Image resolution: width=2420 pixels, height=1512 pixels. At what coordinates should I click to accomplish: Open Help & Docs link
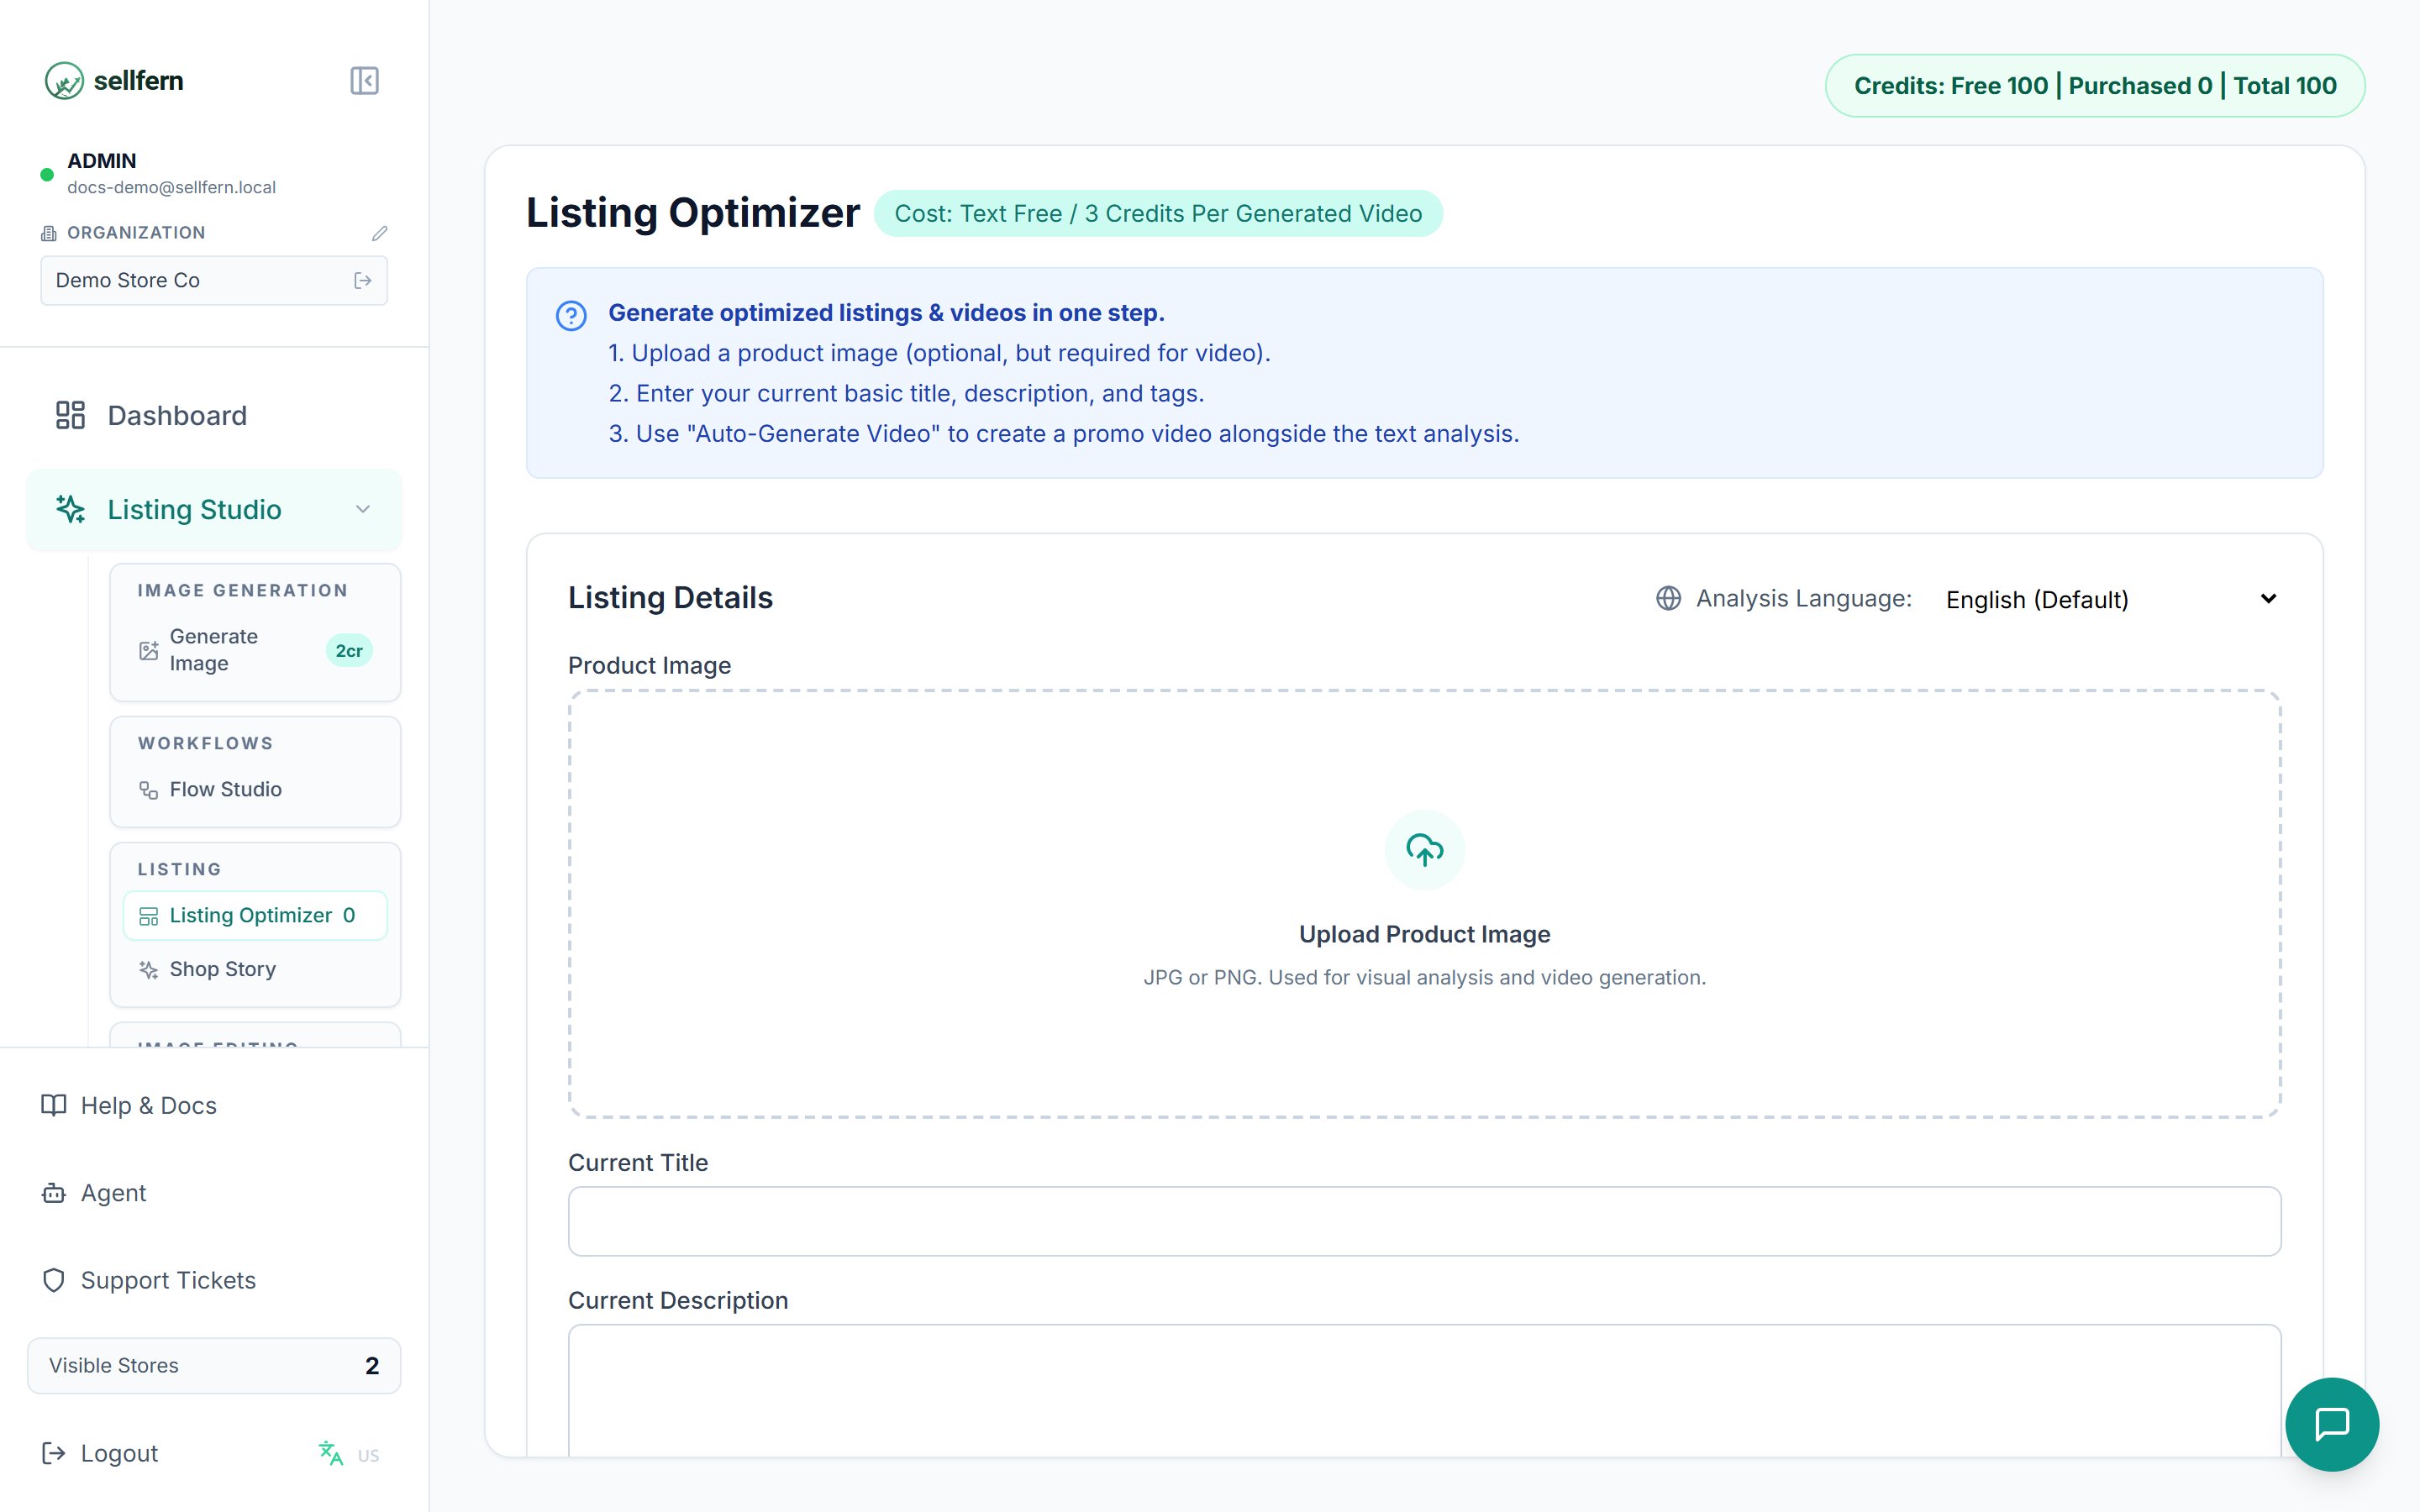click(214, 1105)
